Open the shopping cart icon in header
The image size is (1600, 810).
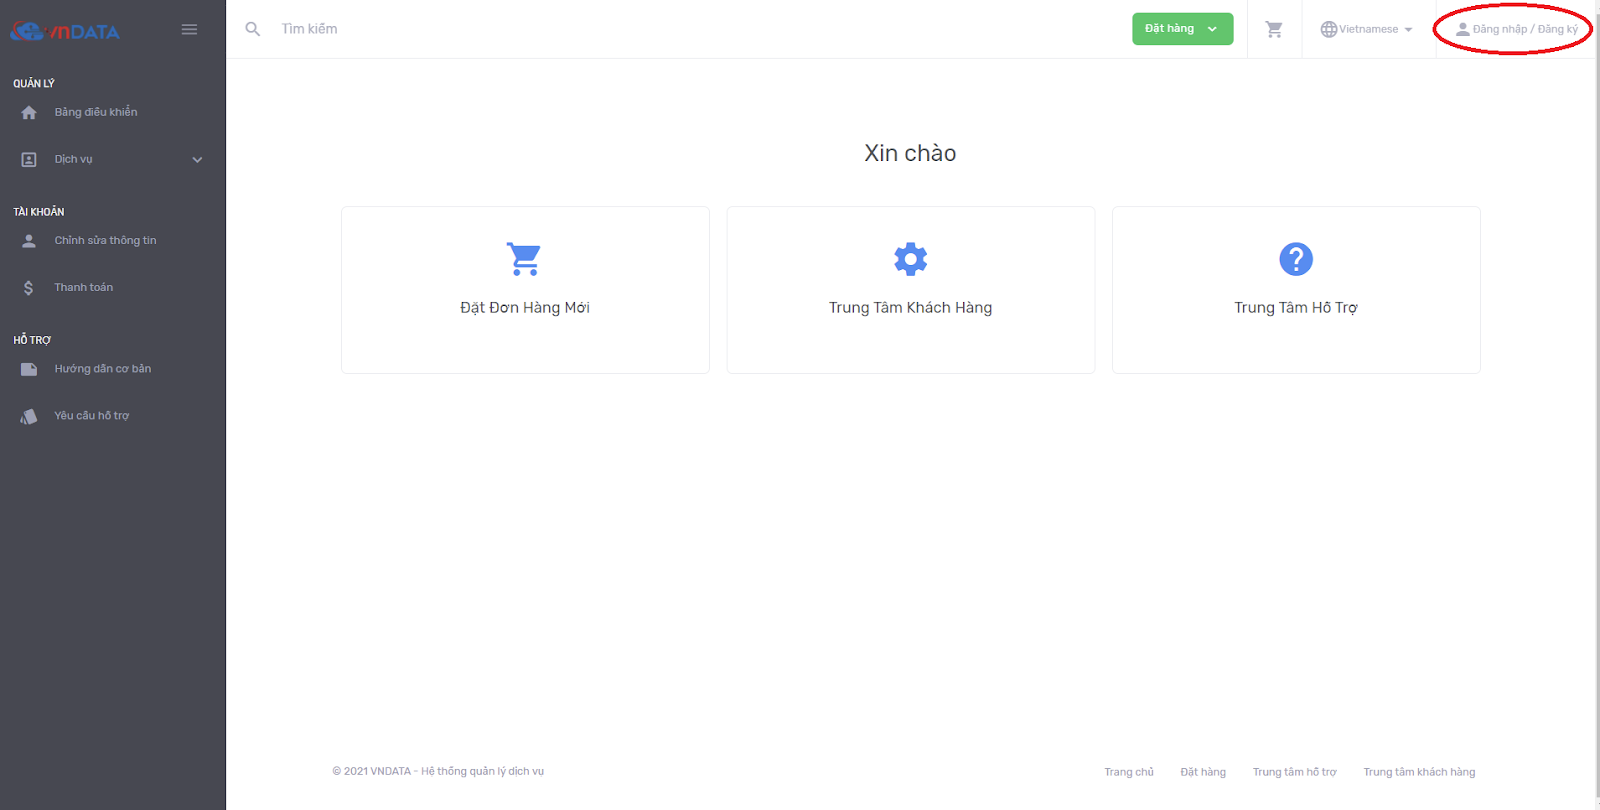[1274, 29]
